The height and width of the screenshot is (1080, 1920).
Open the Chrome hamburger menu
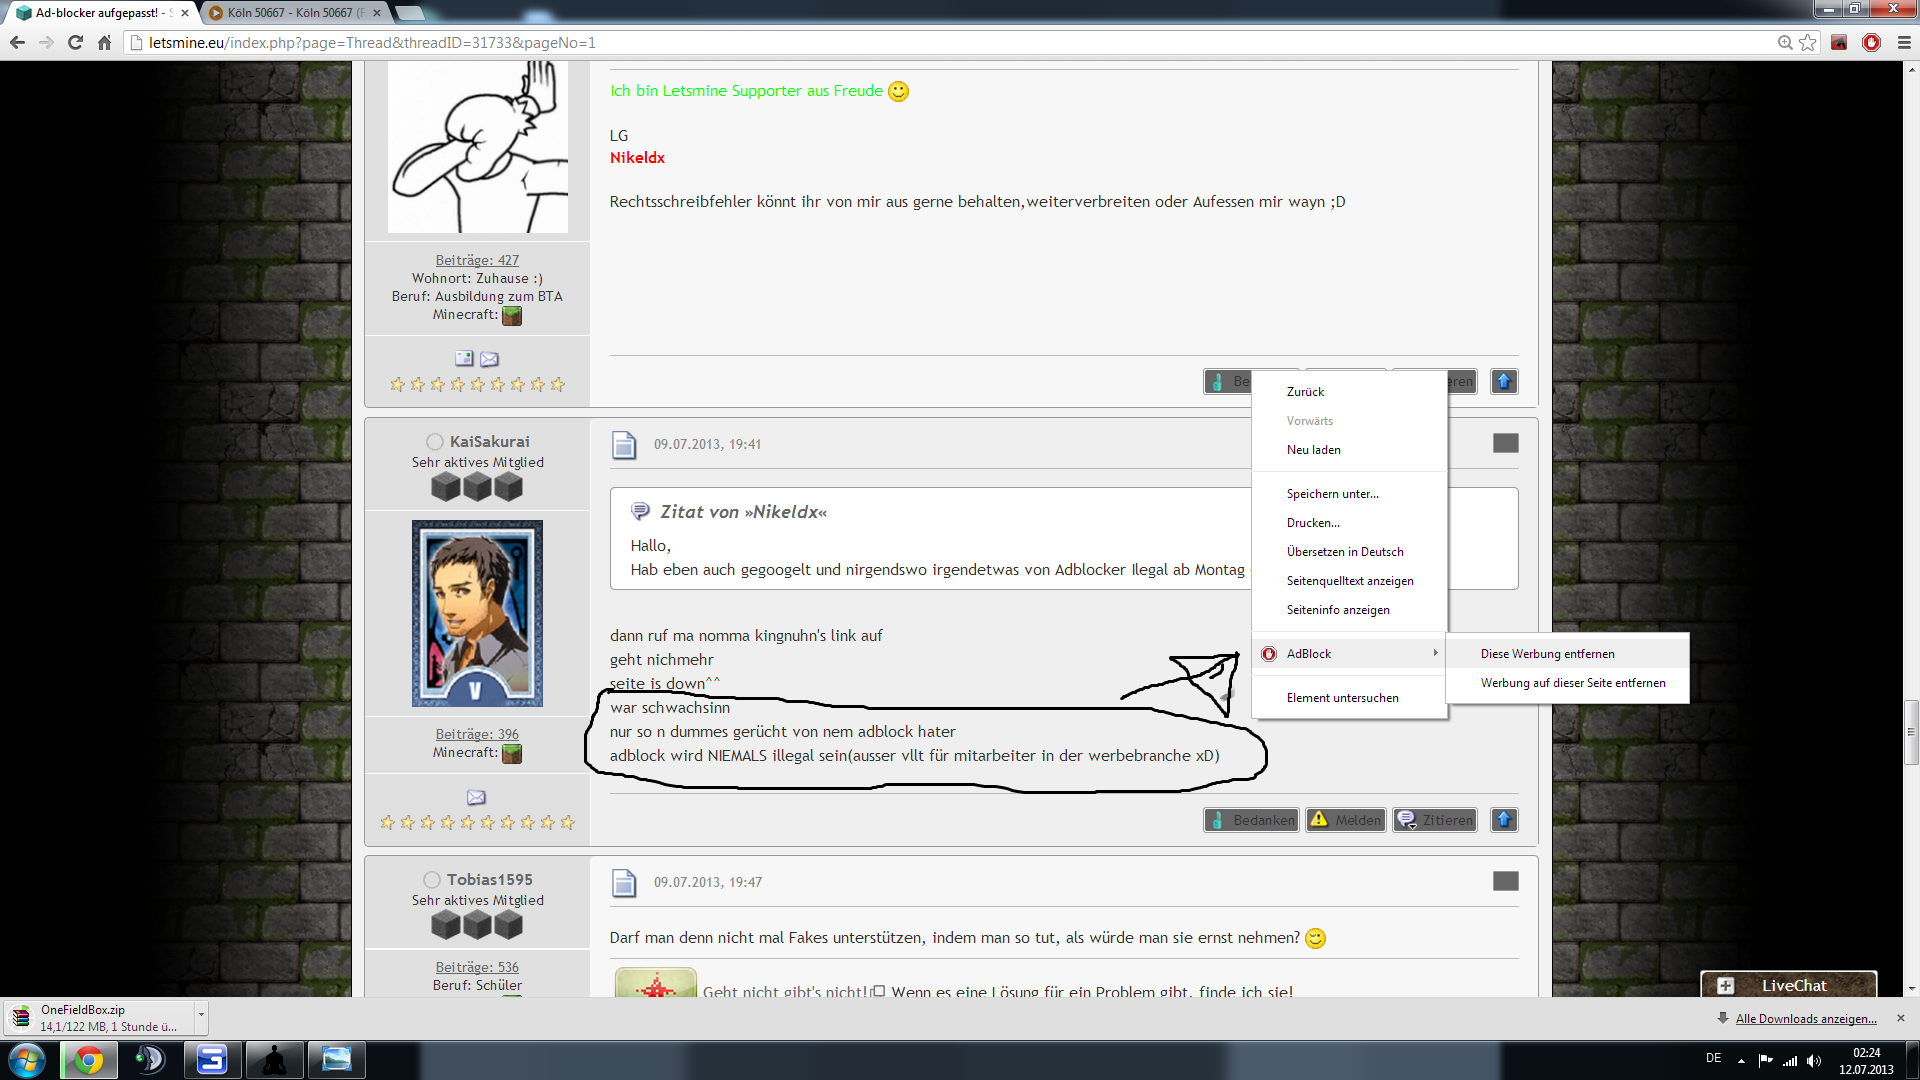1904,42
